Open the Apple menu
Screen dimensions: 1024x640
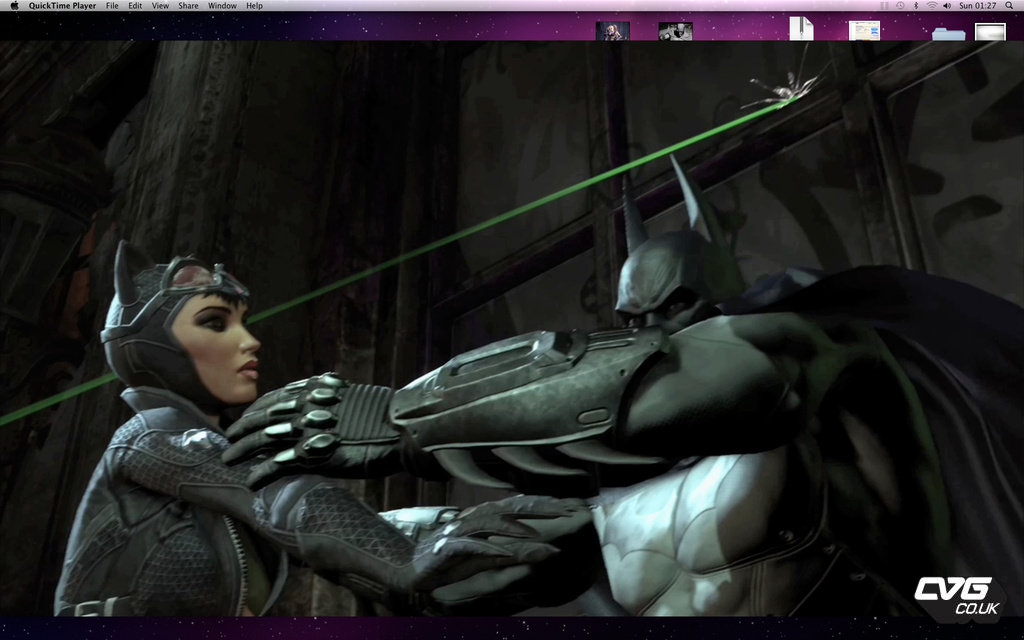tap(14, 6)
